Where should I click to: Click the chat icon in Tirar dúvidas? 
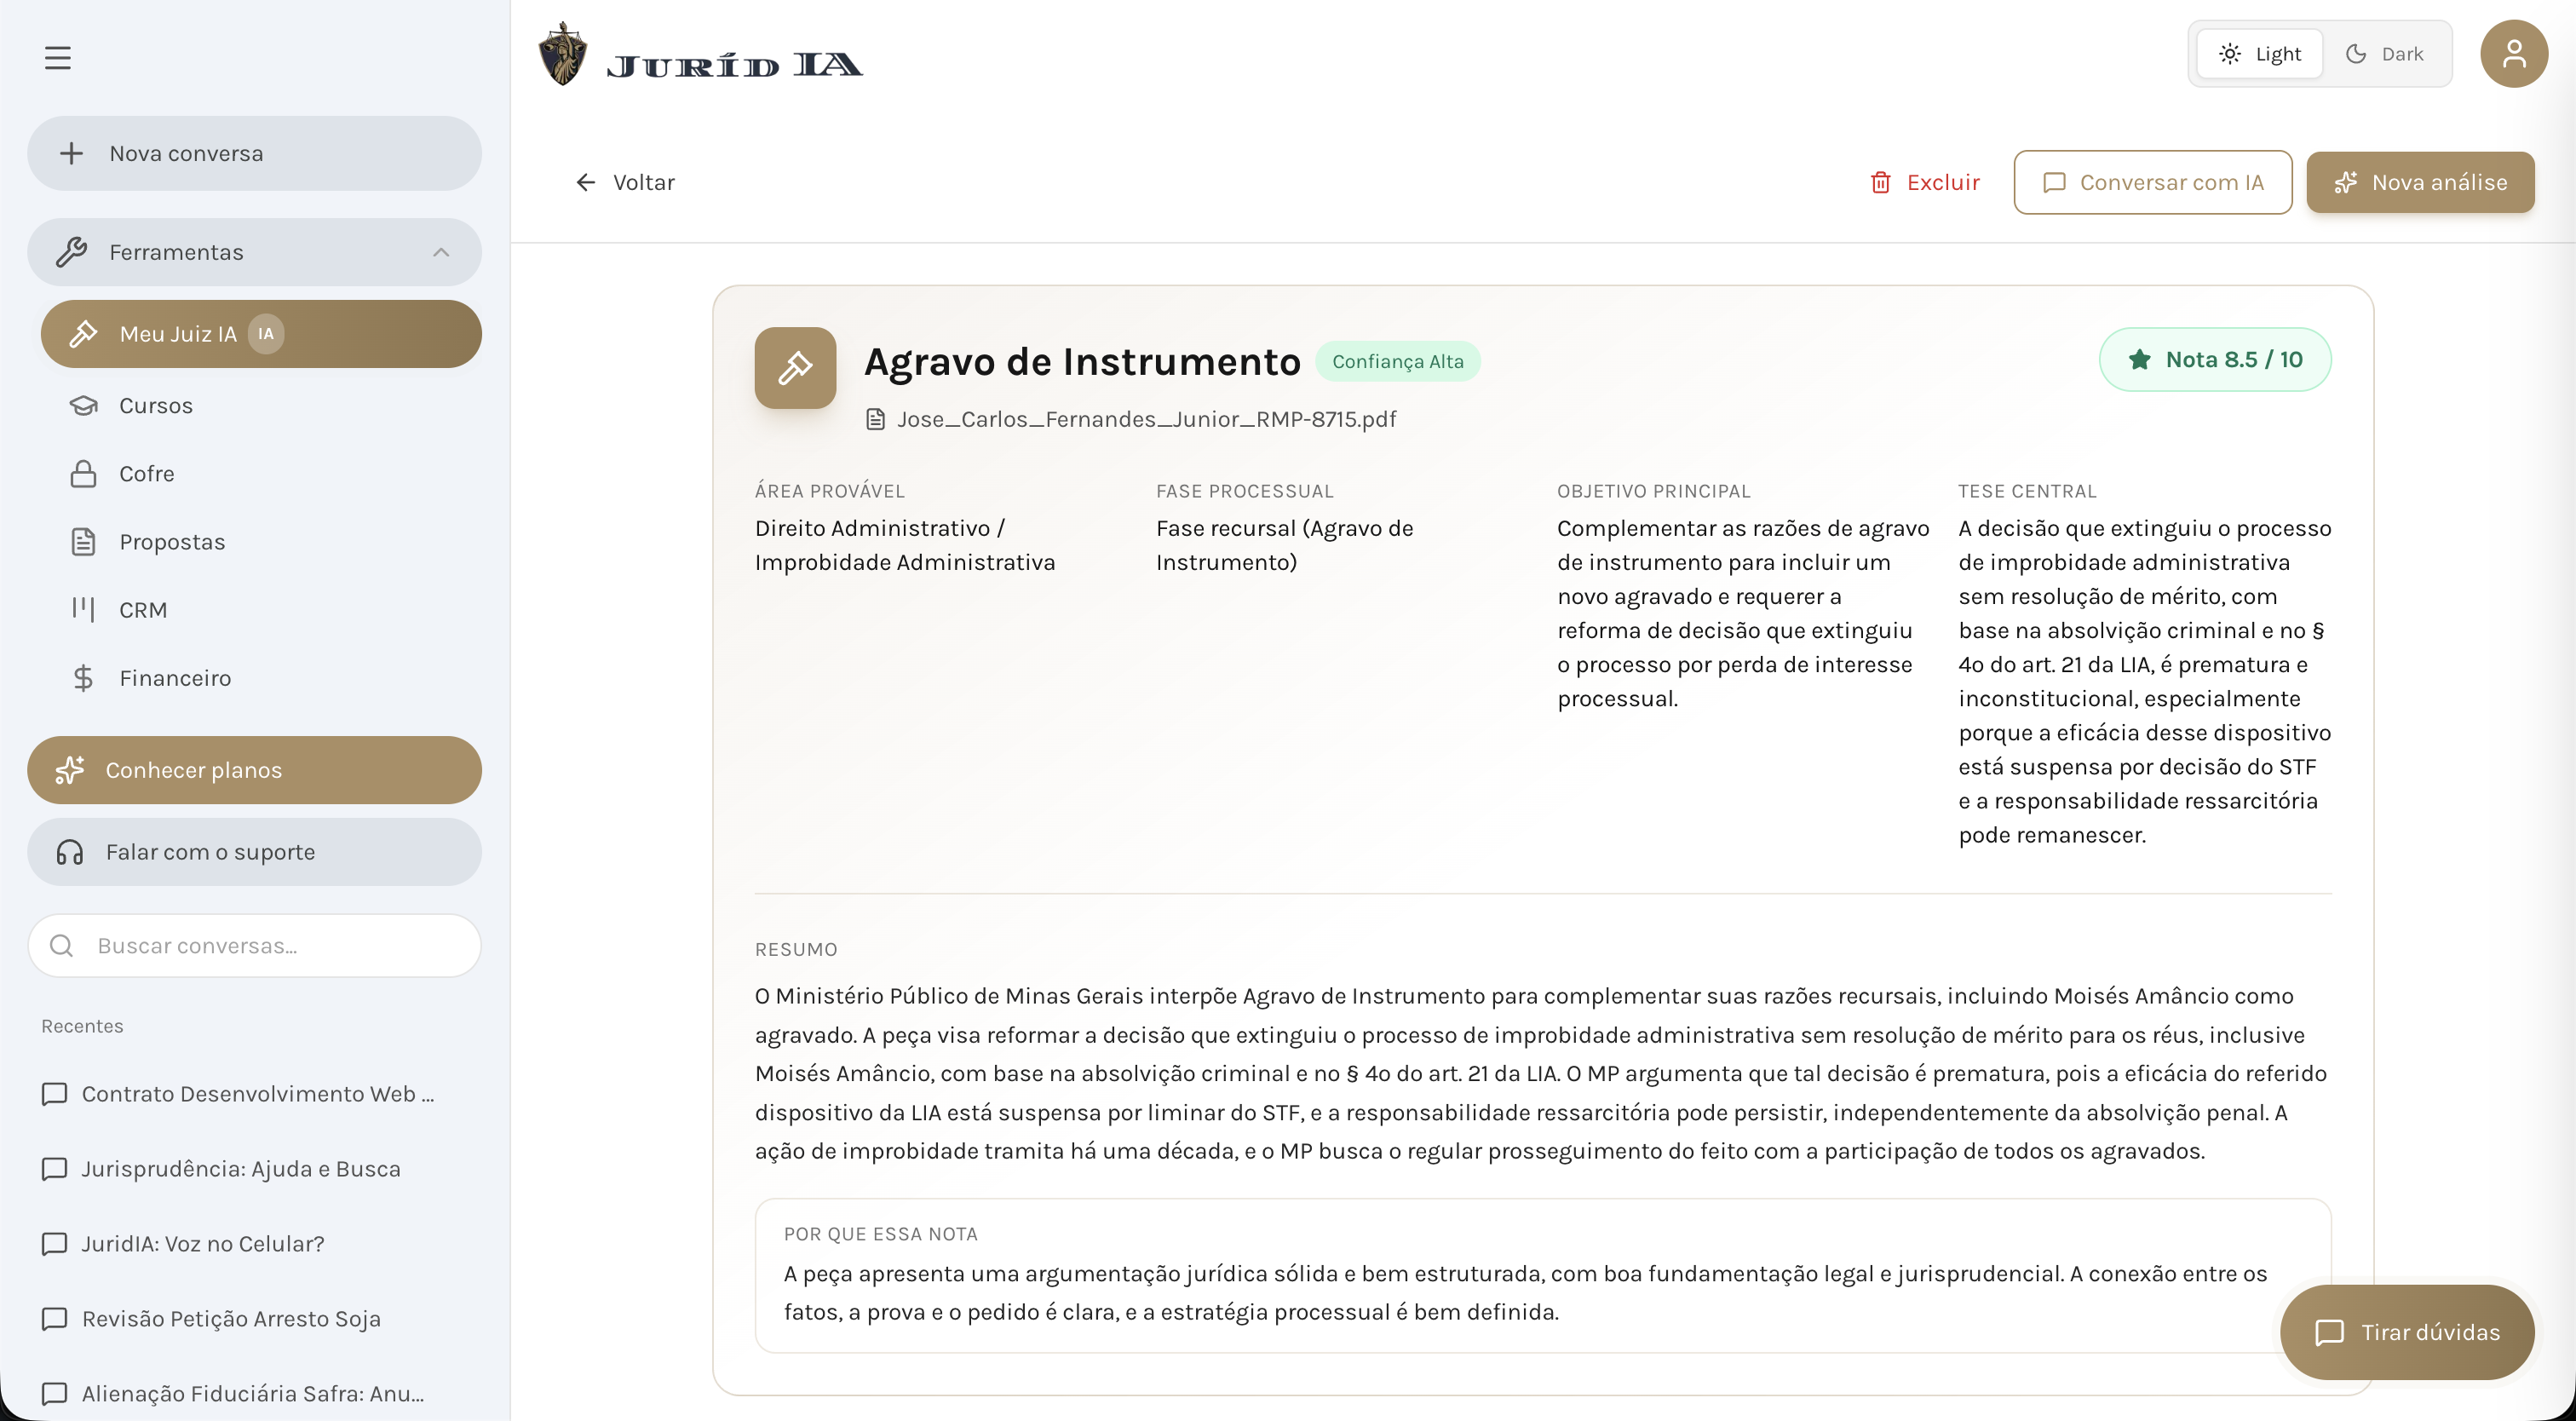pos(2329,1332)
